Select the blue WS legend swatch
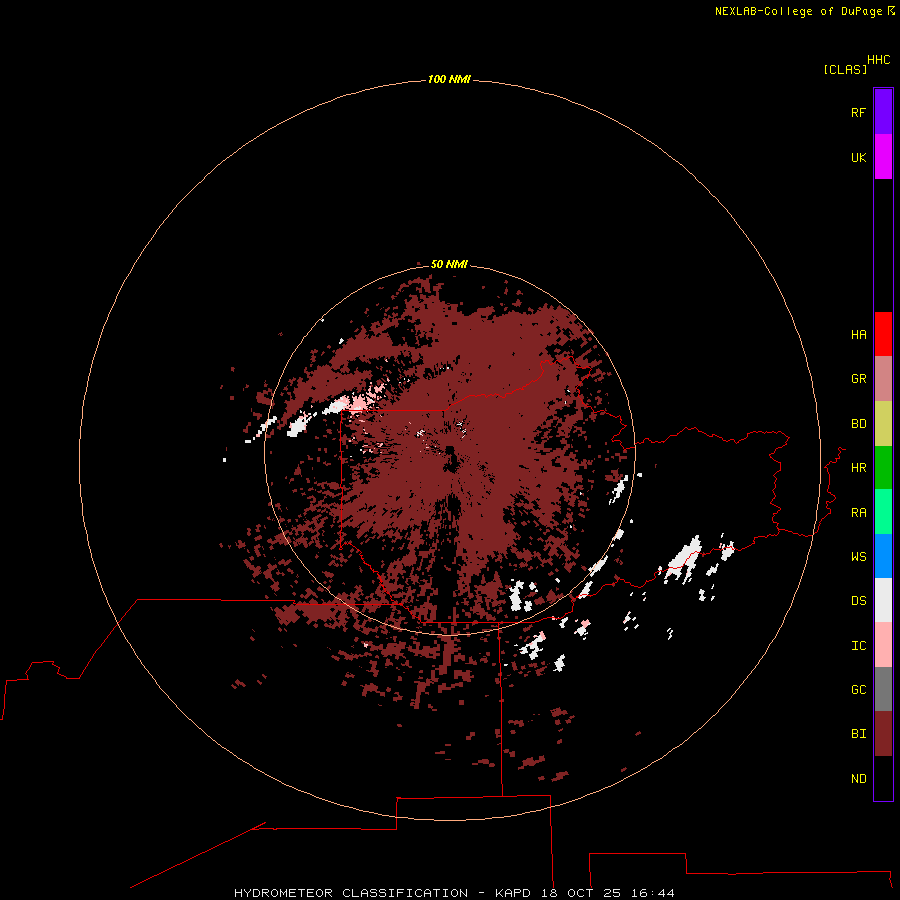This screenshot has height=900, width=900. point(883,556)
